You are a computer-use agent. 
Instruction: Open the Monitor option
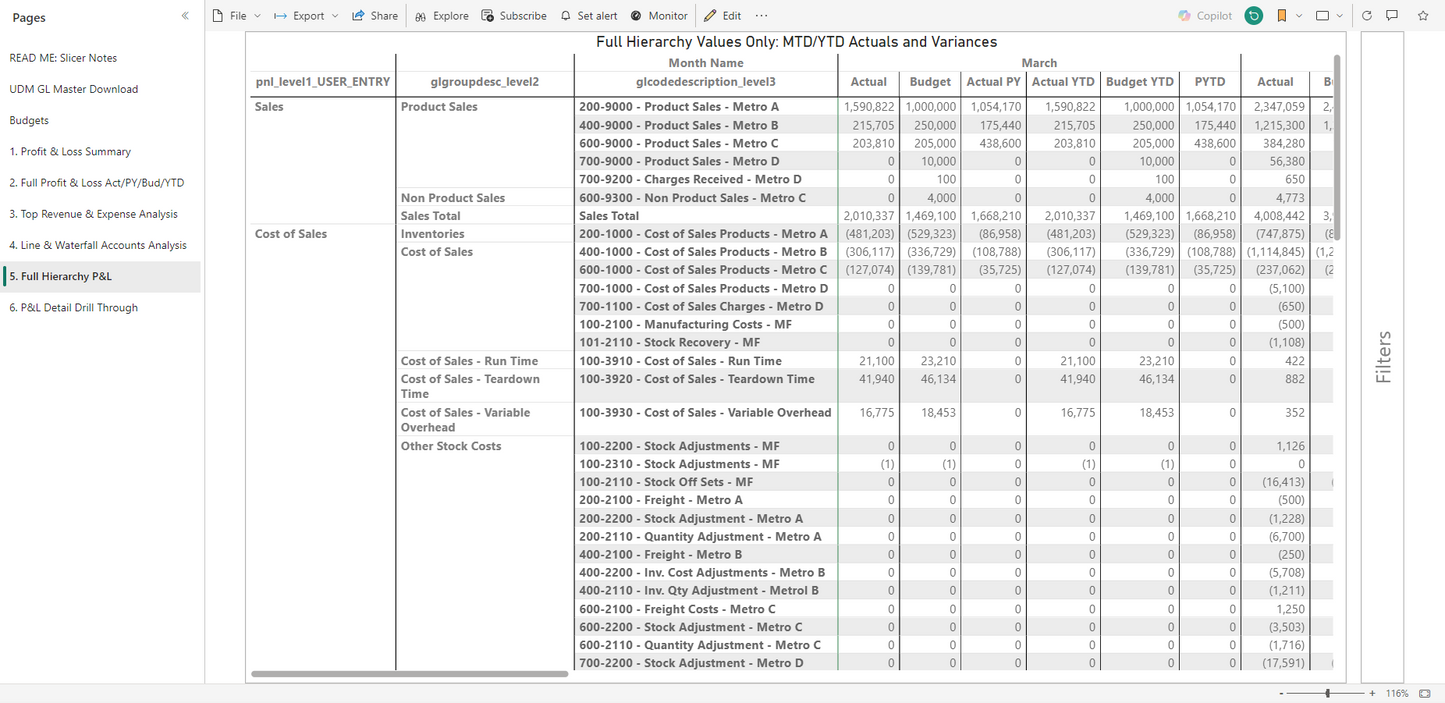tap(659, 16)
